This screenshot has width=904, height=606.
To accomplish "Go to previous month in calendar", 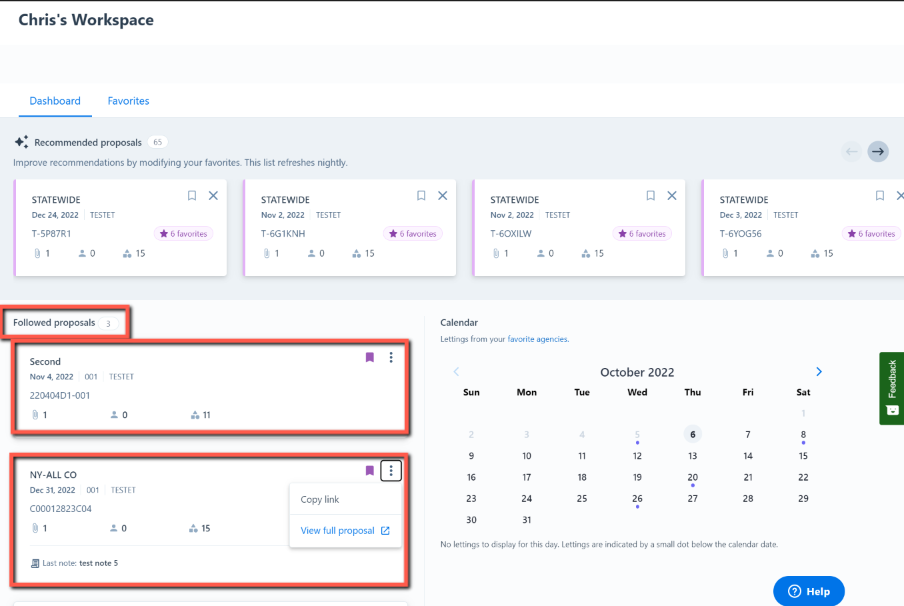I will tap(456, 372).
